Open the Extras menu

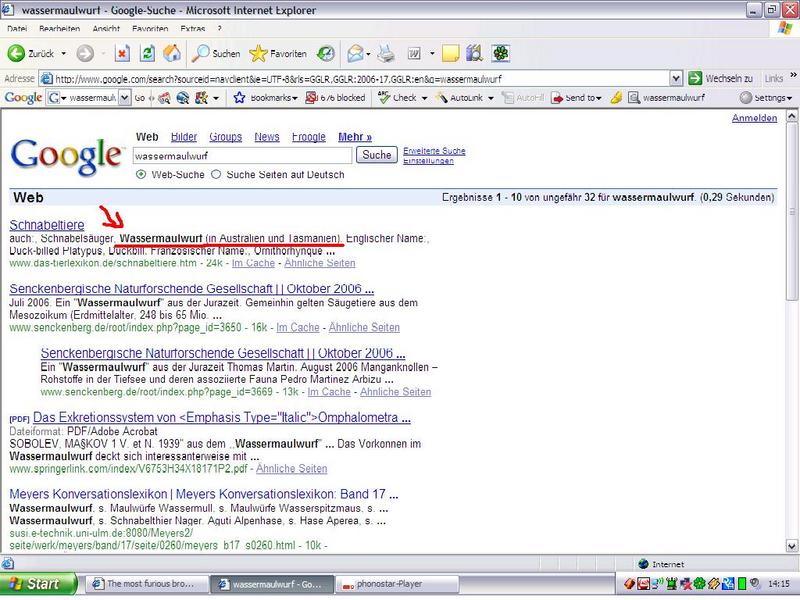click(193, 29)
